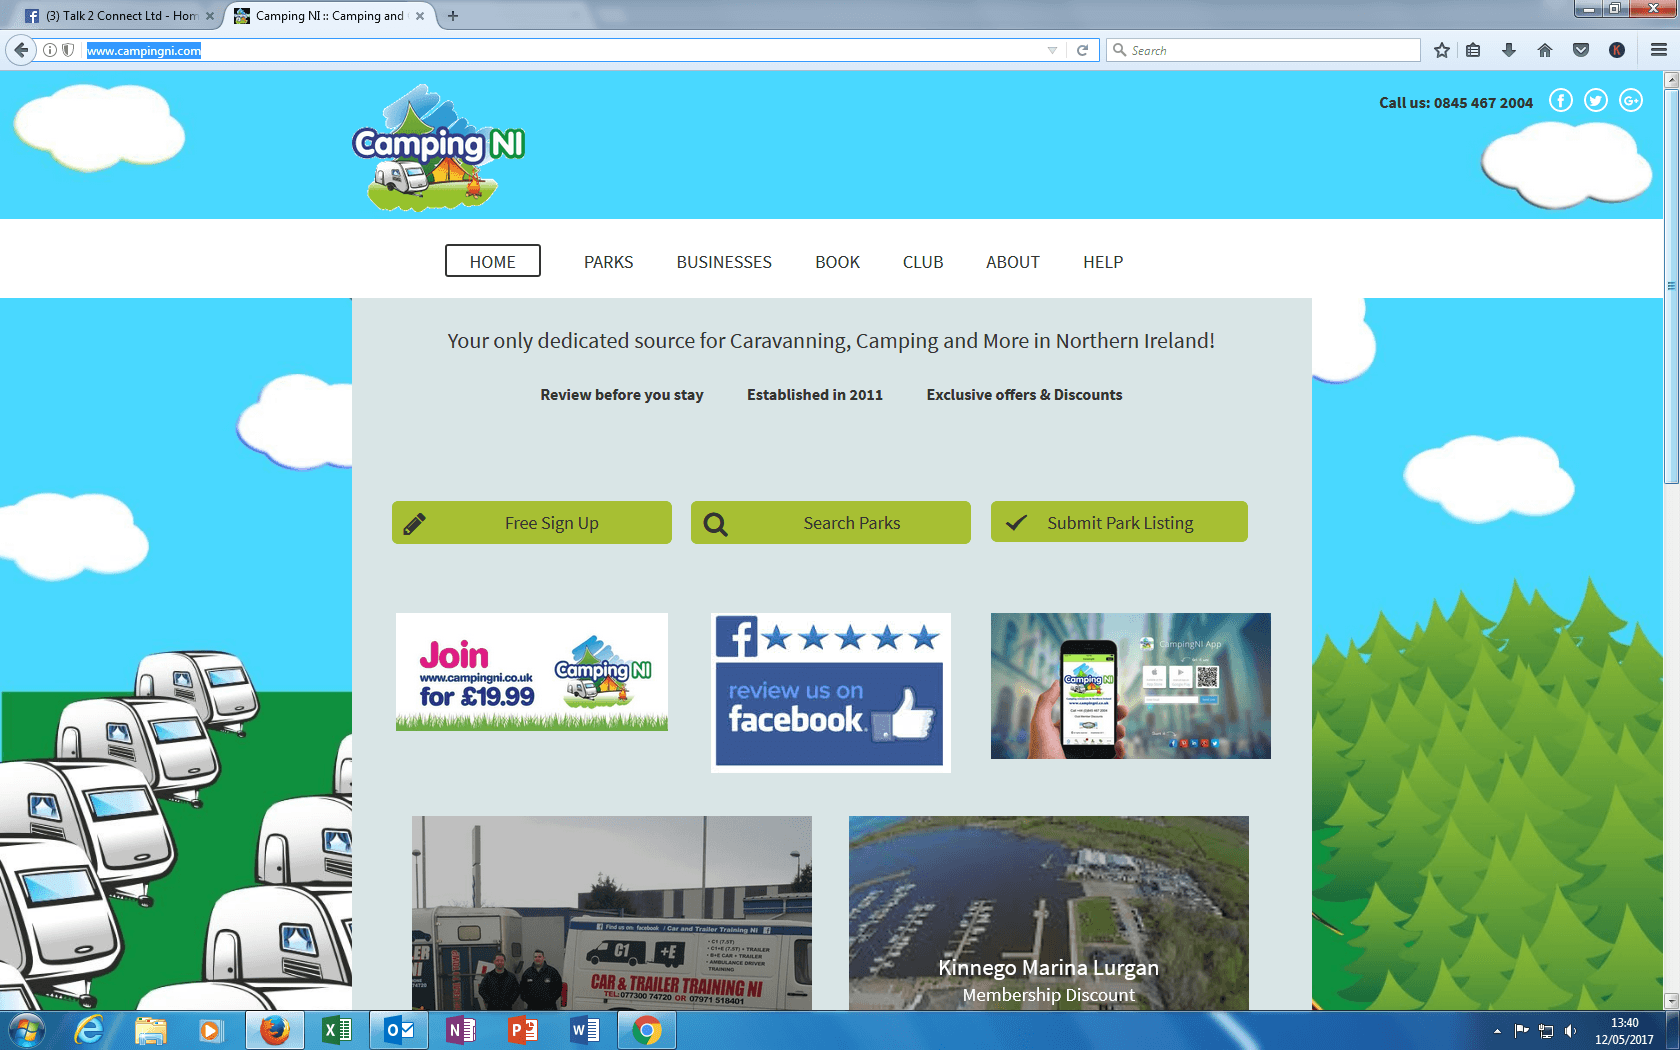This screenshot has height=1050, width=1680.
Task: Bookmark this page with the star icon
Action: 1442,50
